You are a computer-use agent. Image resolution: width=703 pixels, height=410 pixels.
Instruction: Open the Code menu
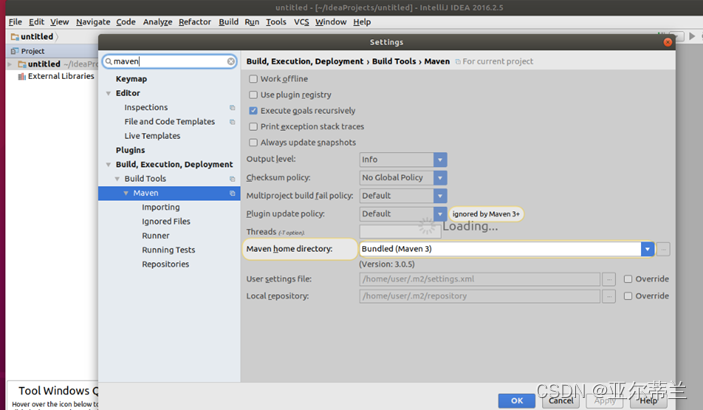tap(126, 22)
